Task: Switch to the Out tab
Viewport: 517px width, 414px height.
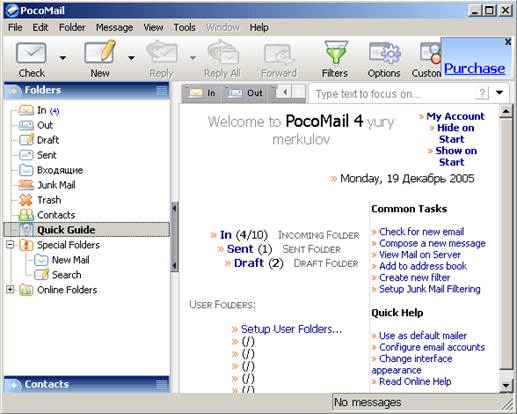Action: (247, 93)
